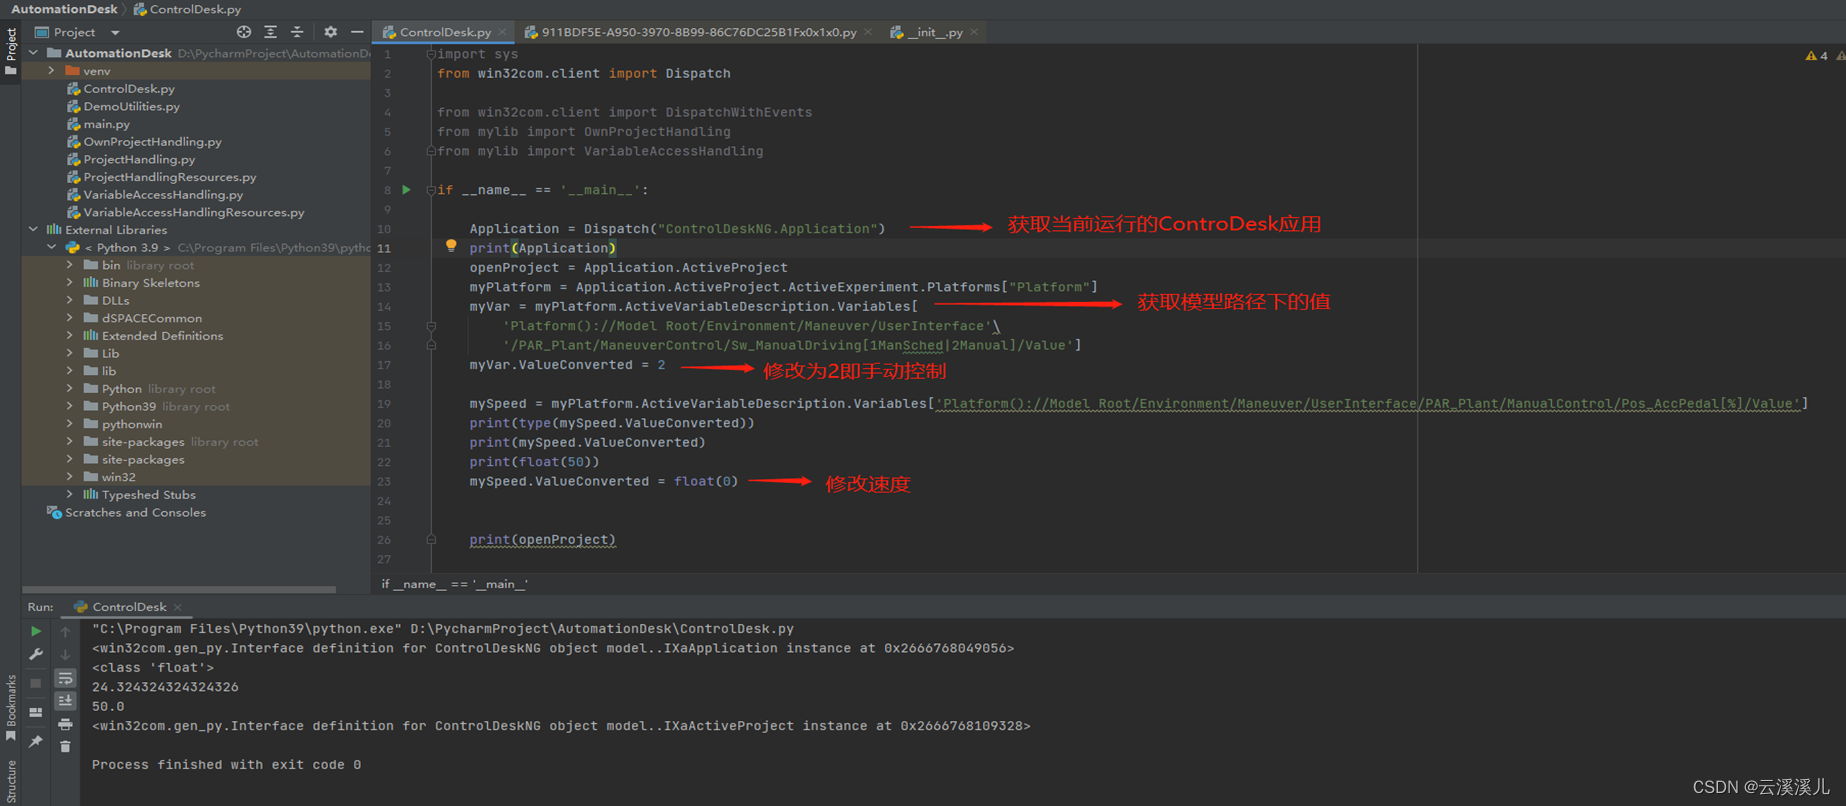Toggle soft-wrap in Run console
The width and height of the screenshot is (1846, 806).
coord(65,678)
